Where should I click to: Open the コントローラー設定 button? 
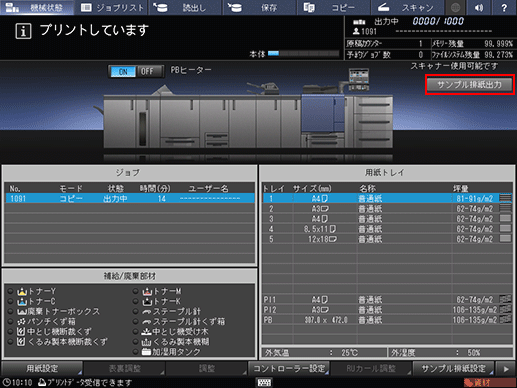pyautogui.click(x=289, y=369)
